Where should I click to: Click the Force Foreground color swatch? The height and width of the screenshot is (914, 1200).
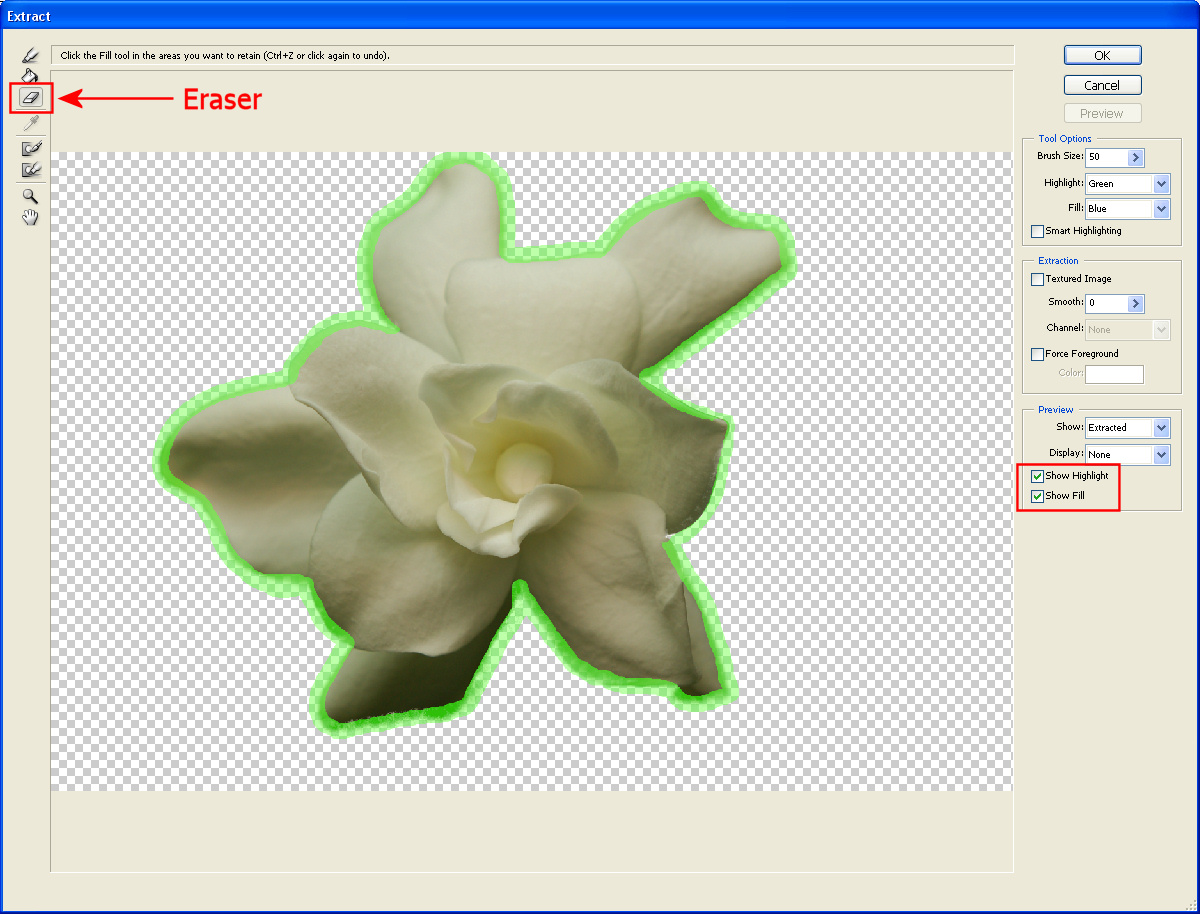[1114, 374]
